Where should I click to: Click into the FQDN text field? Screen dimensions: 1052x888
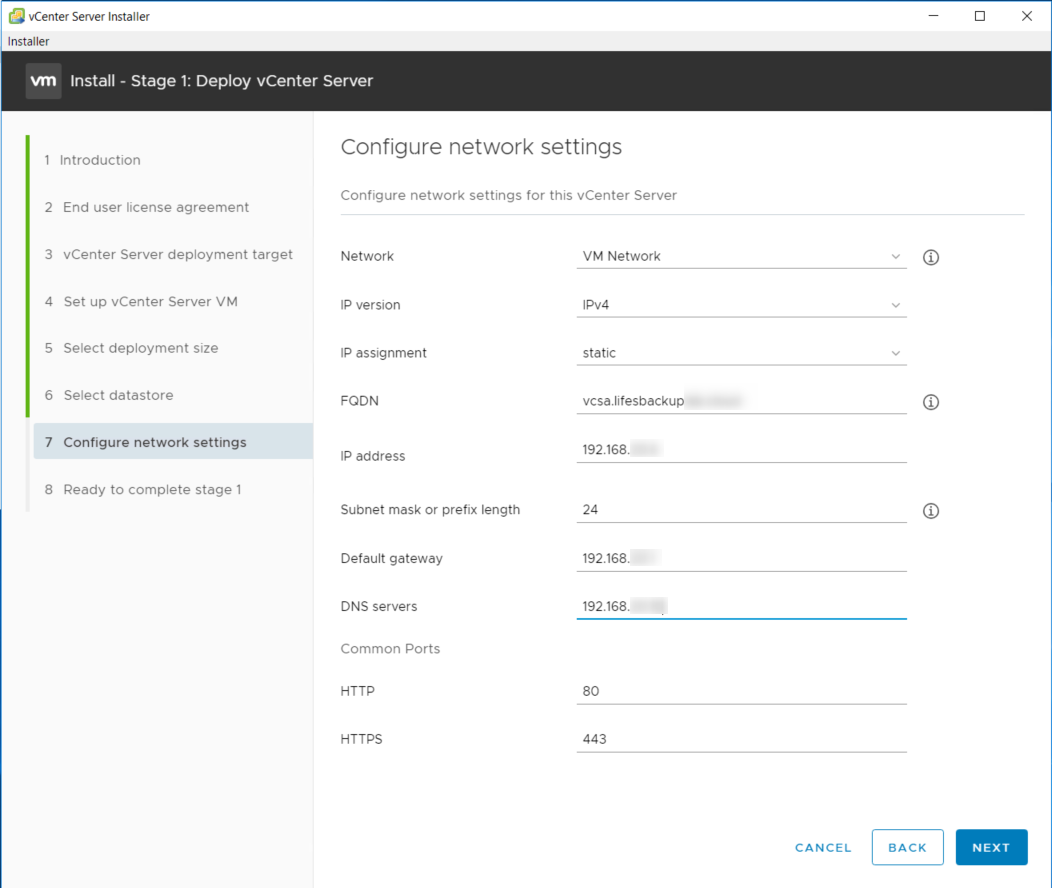click(741, 401)
